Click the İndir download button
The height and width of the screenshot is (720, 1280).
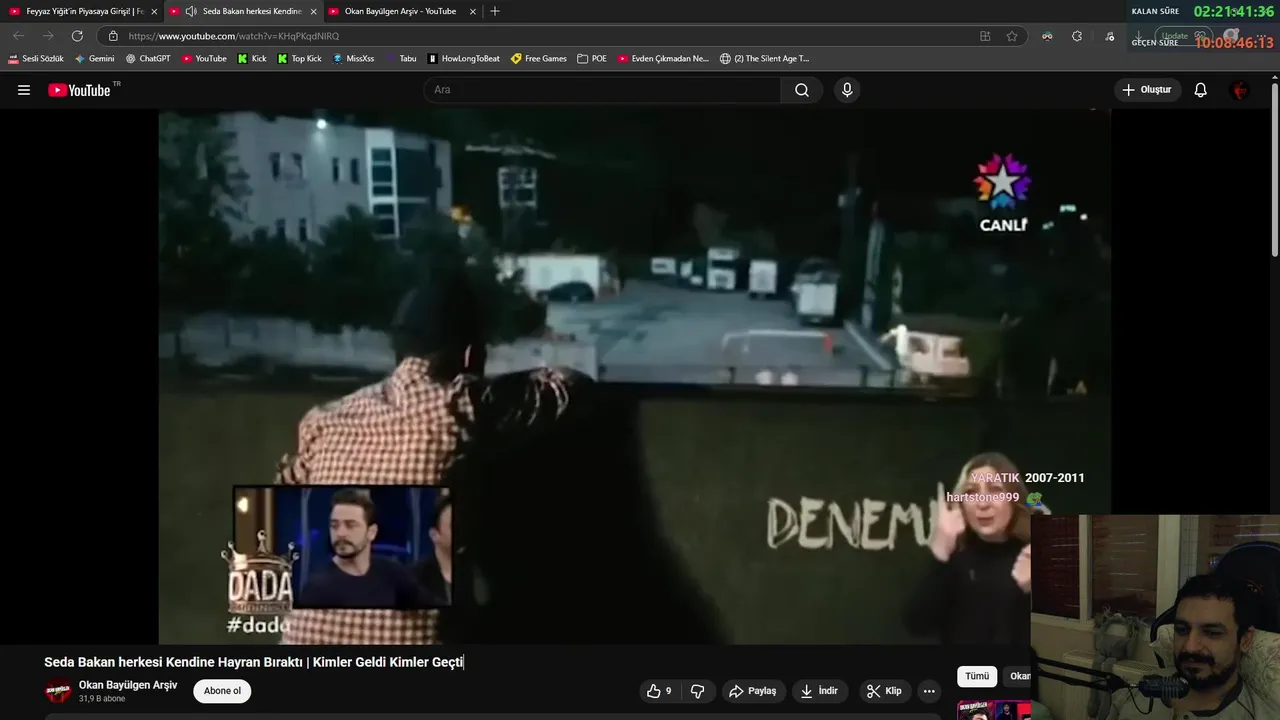(818, 691)
